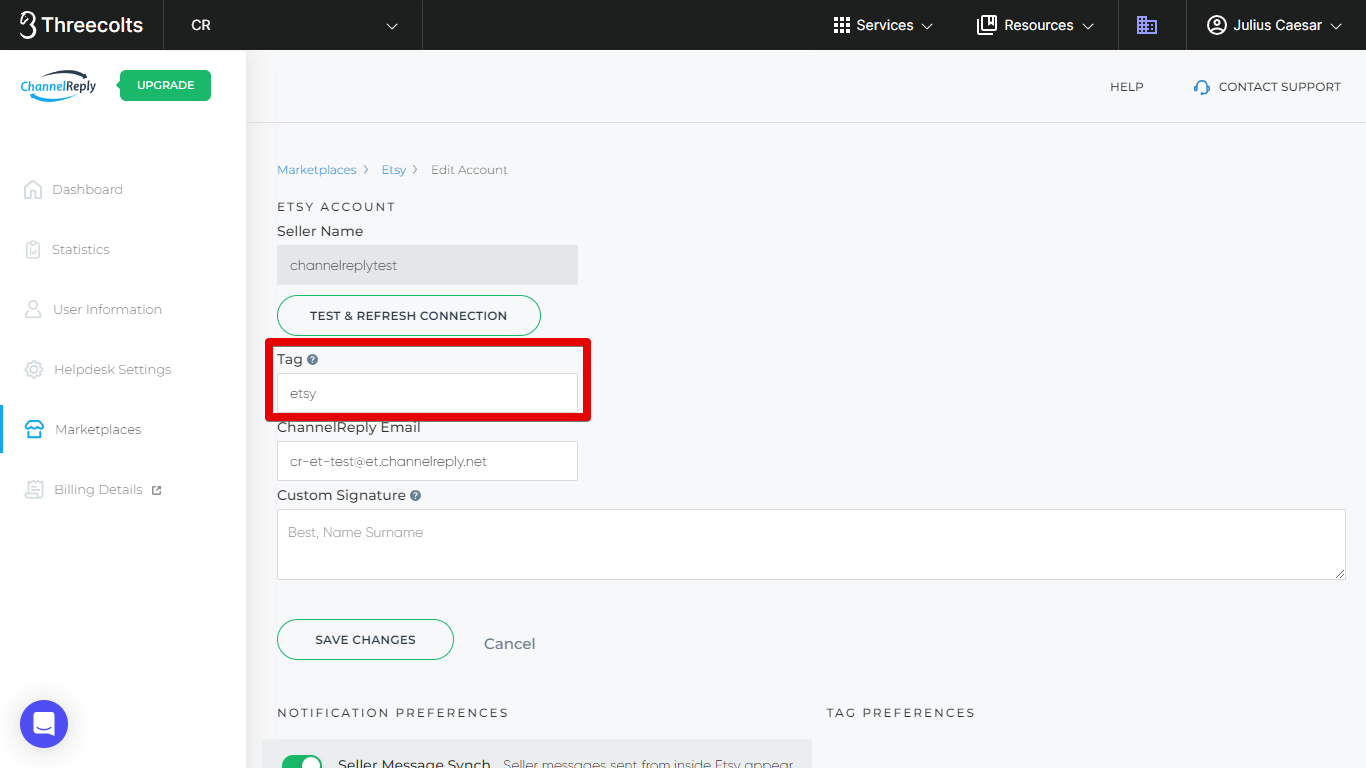1366x768 pixels.
Task: Open Statistics in the sidebar
Action: pos(80,249)
